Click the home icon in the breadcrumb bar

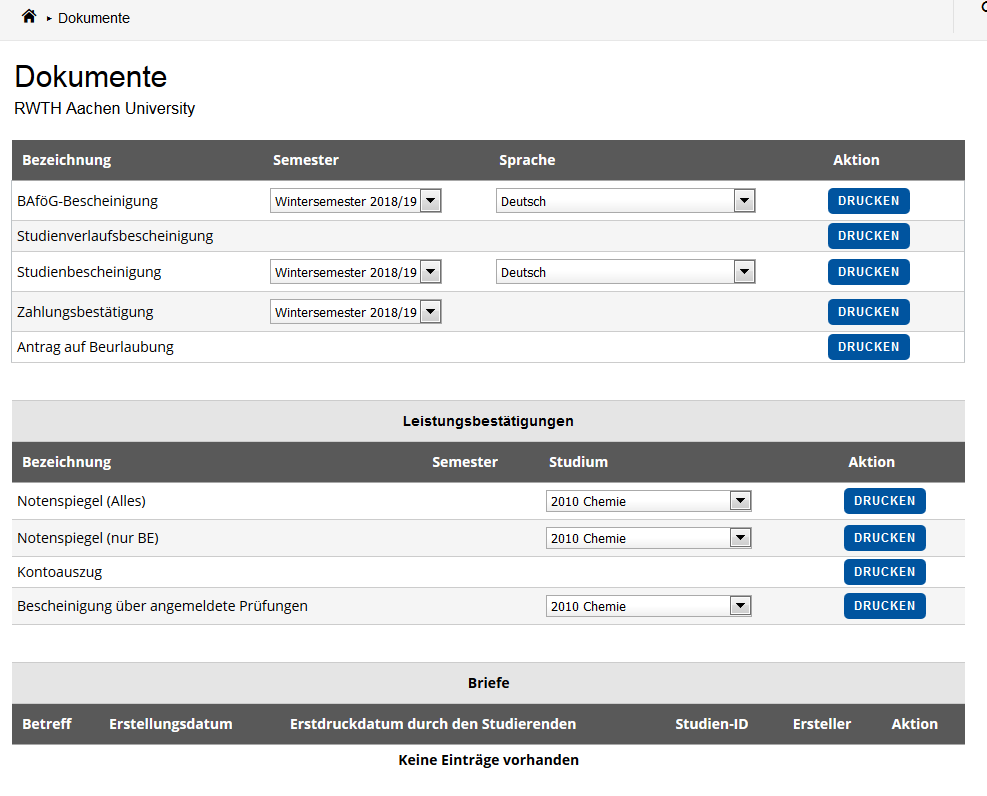[28, 16]
